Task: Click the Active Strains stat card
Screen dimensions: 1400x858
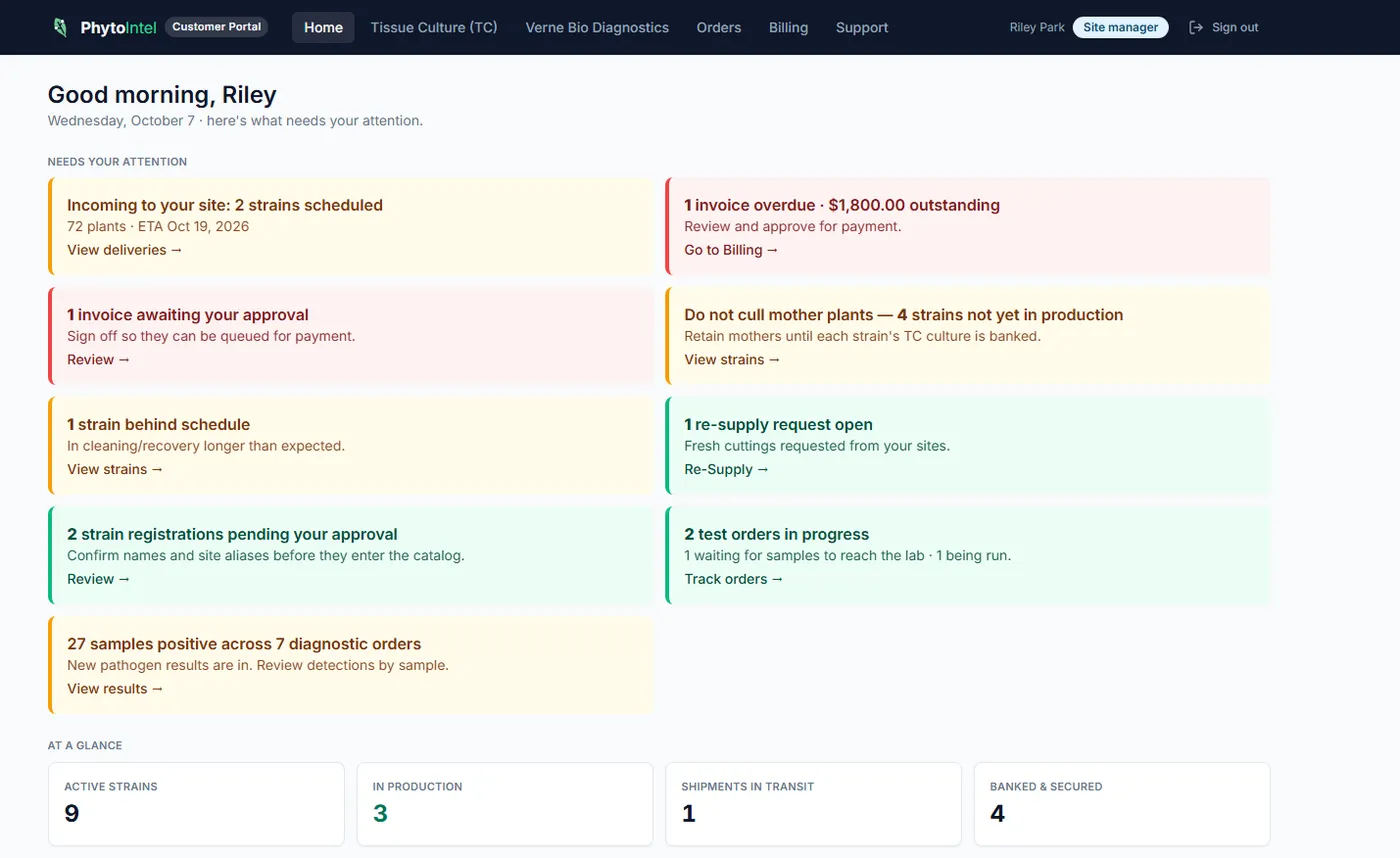Action: click(x=196, y=804)
